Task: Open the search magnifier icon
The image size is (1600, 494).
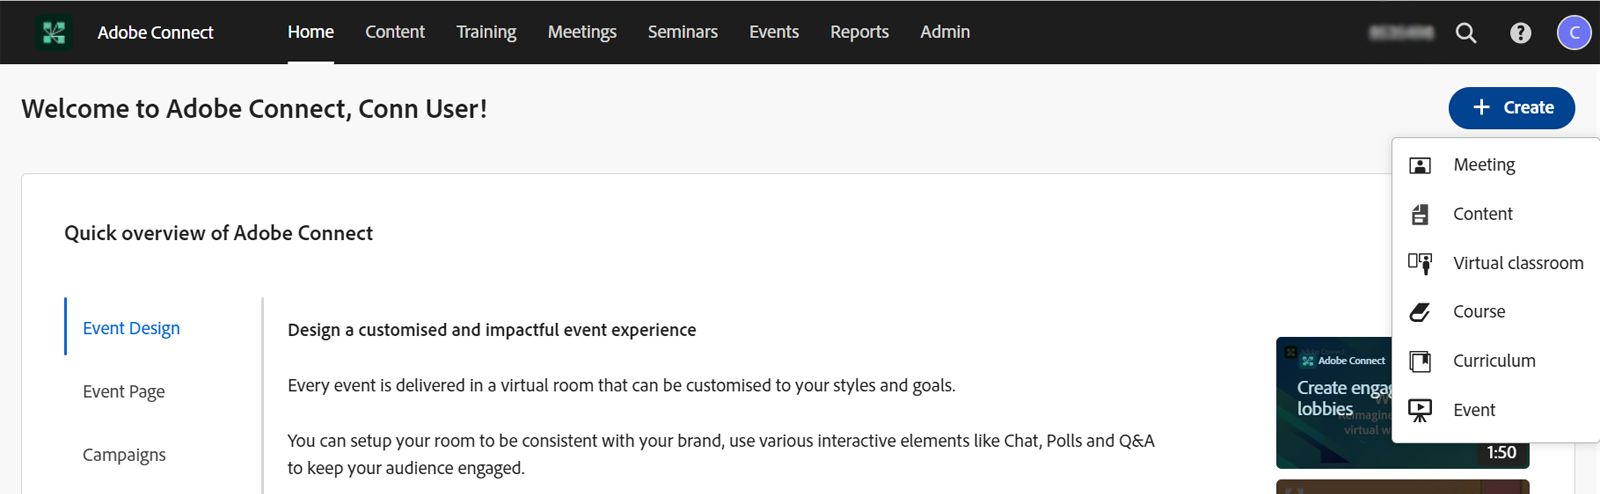Action: coord(1466,33)
